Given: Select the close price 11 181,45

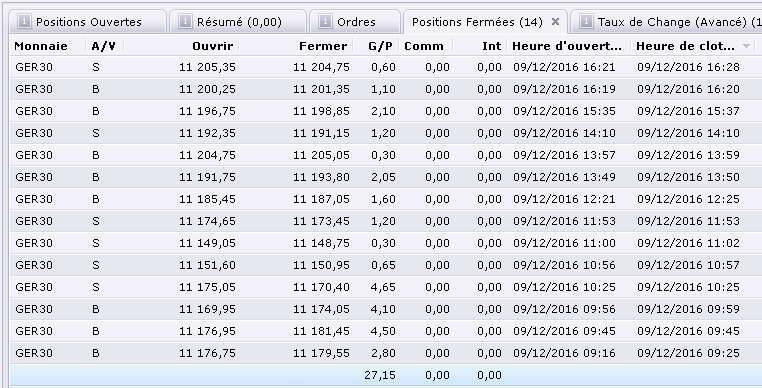Looking at the screenshot, I should pos(321,331).
